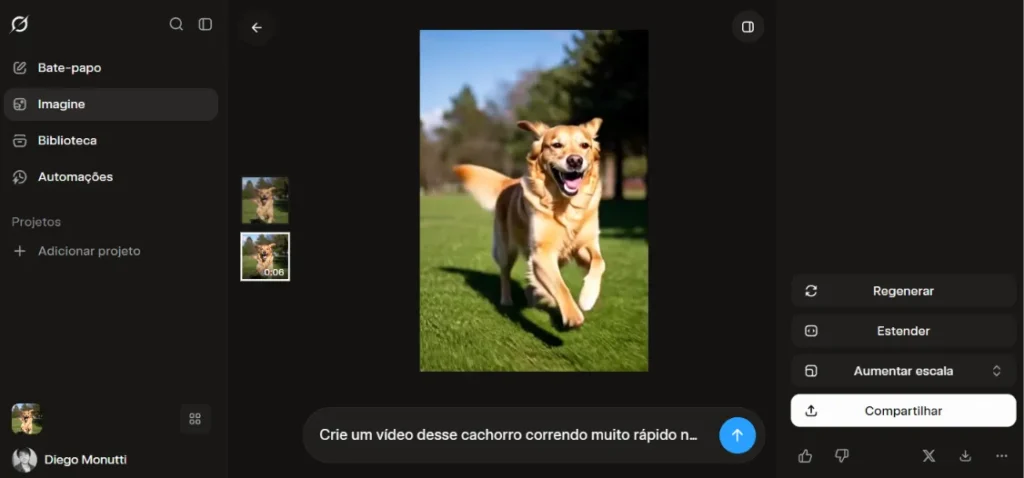Image resolution: width=1024 pixels, height=478 pixels.
Task: Click the Compartilhar button
Action: point(903,411)
